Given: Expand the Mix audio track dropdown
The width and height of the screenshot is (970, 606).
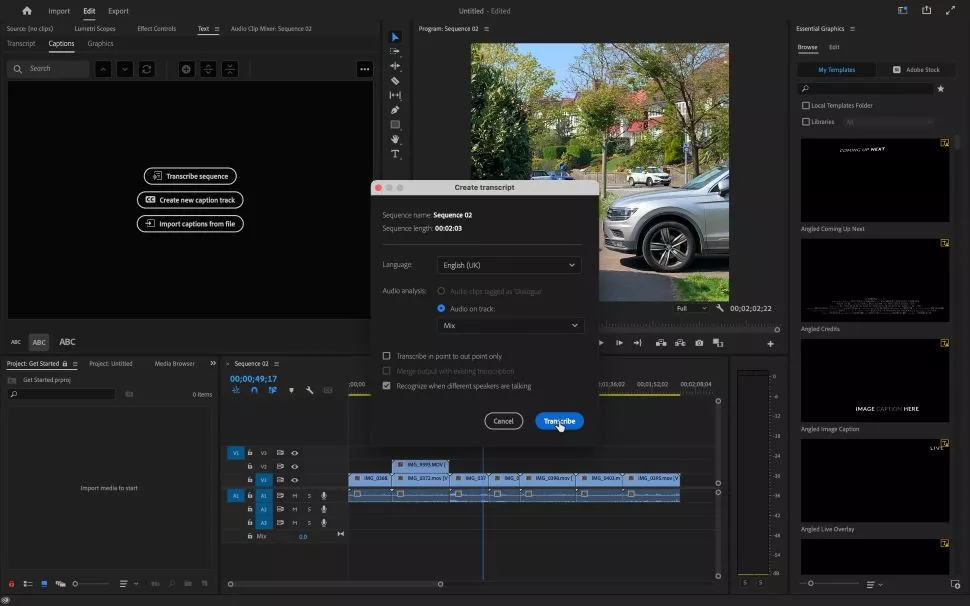Looking at the screenshot, I should tap(509, 326).
